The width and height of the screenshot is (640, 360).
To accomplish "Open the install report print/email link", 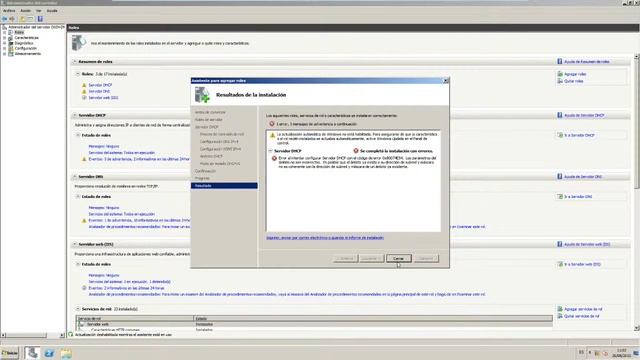I will coord(325,238).
